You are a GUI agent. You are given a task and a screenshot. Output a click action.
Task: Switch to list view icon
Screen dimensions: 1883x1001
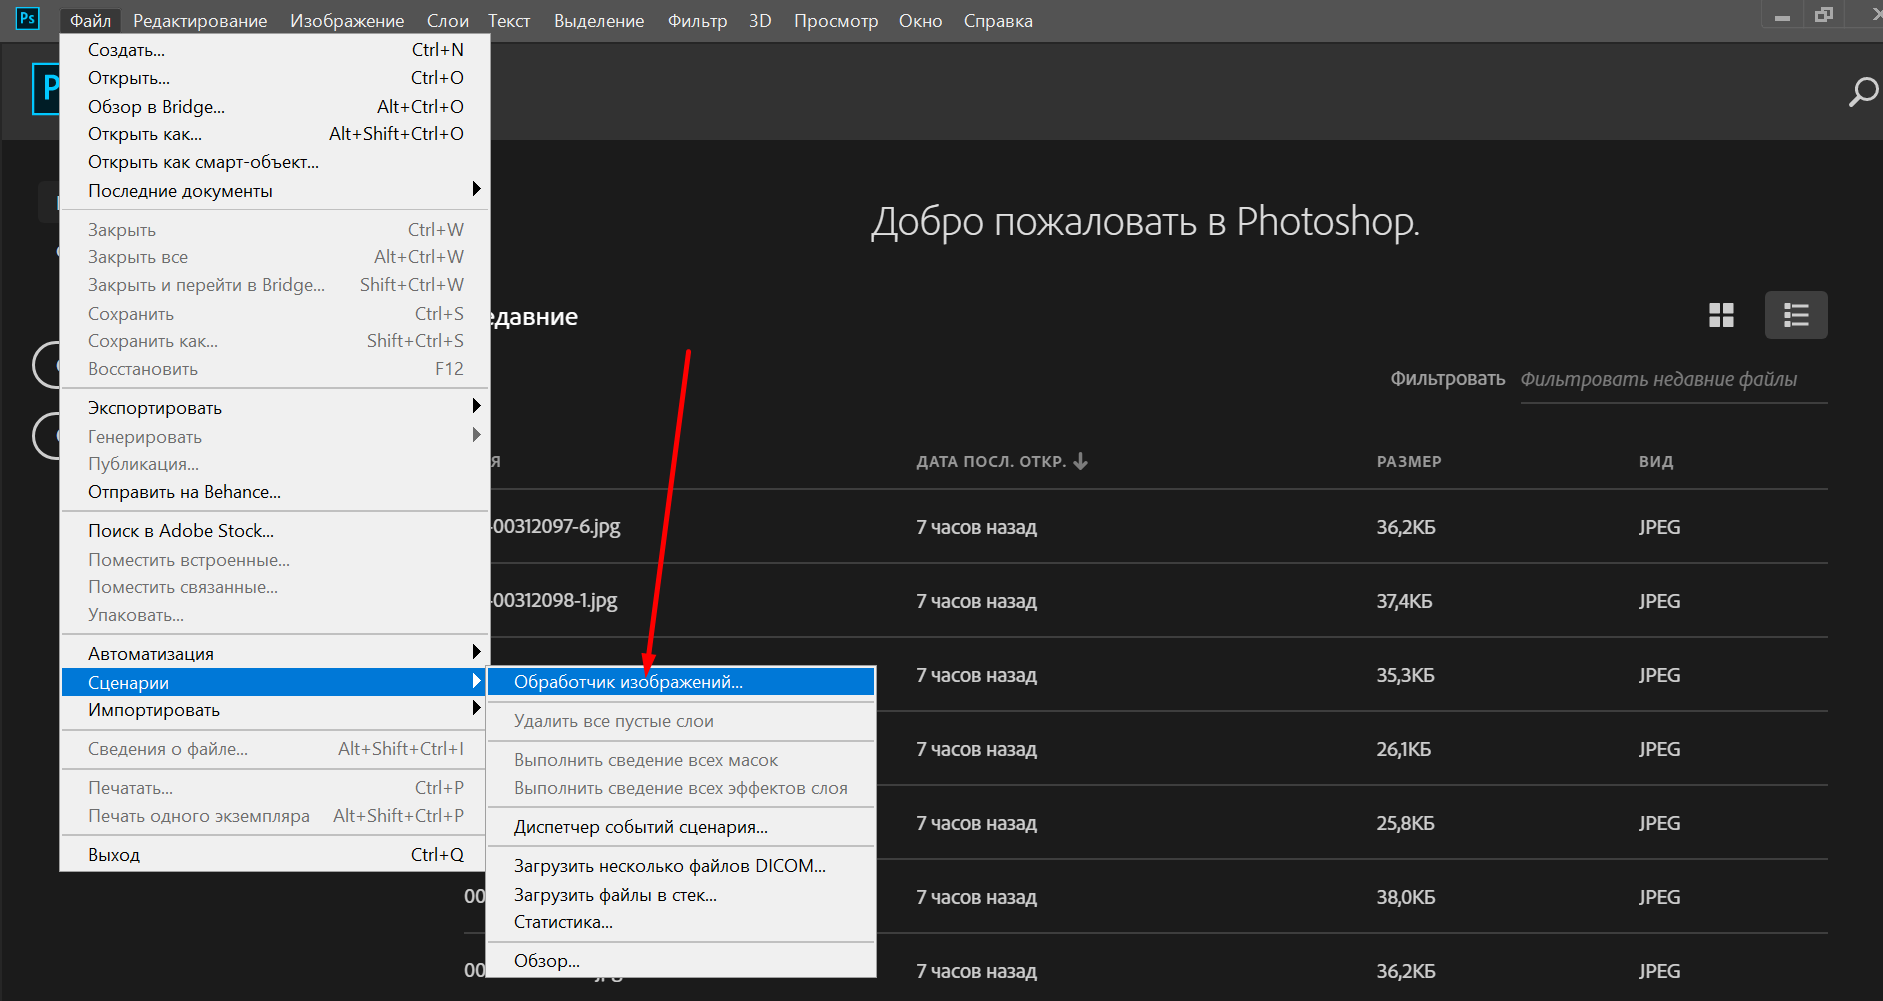(1796, 315)
